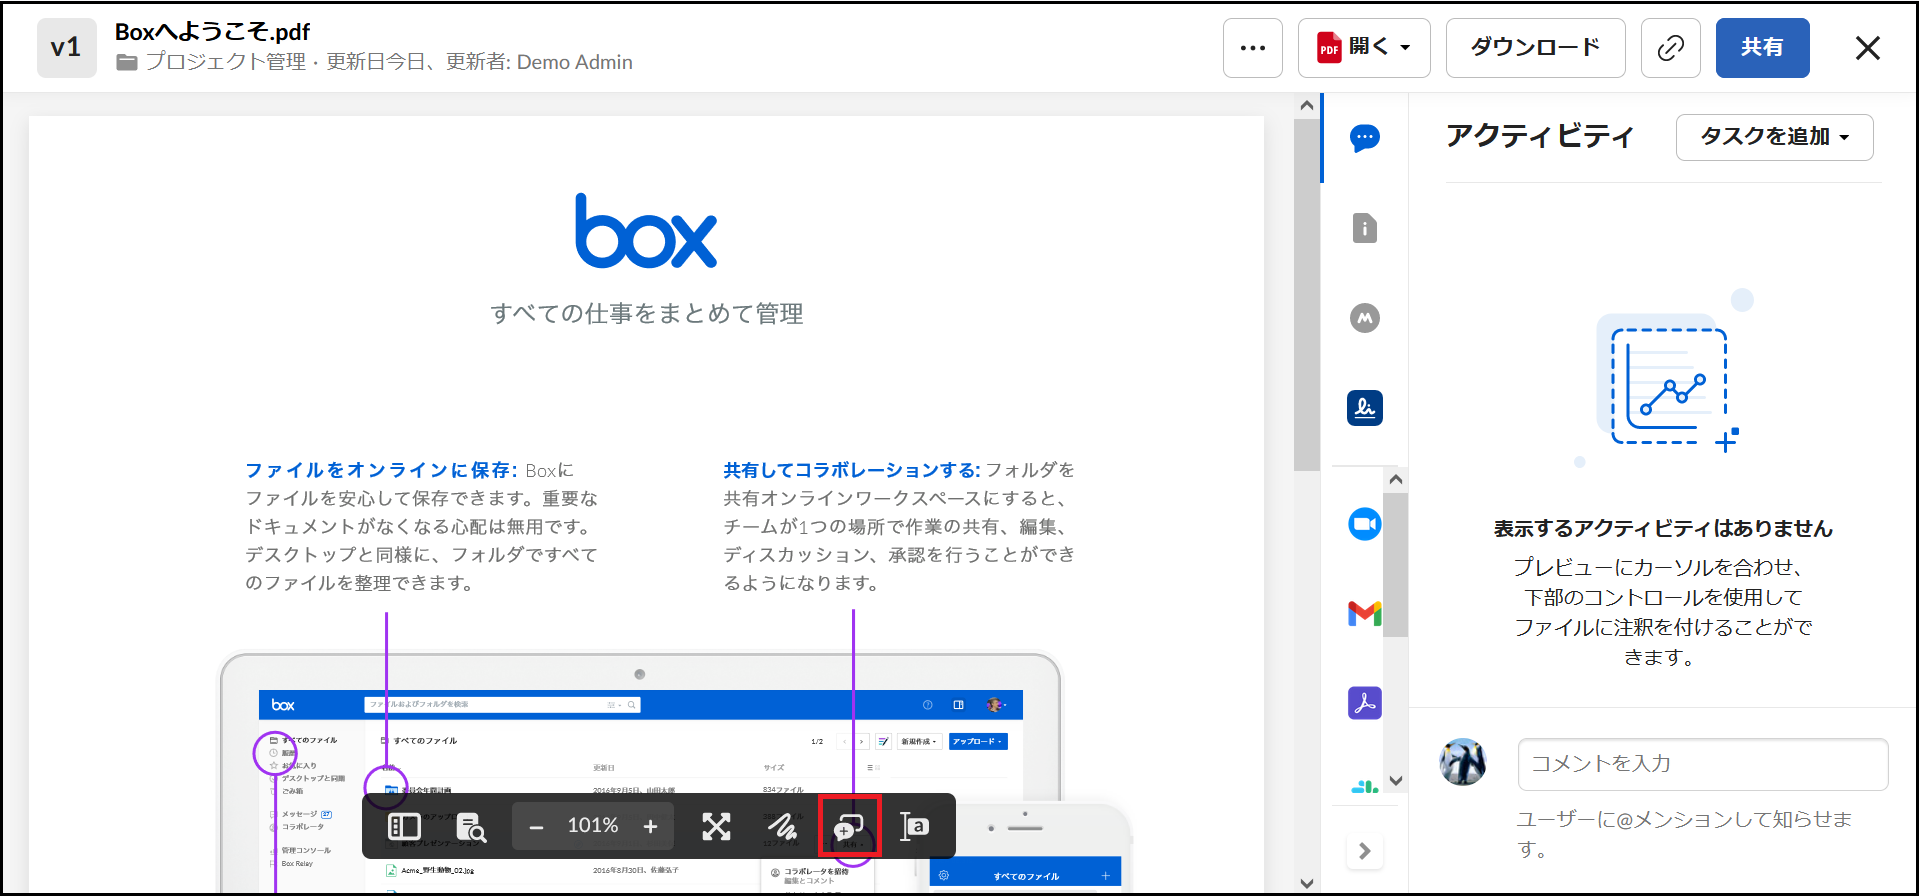Select the drawing annotation tool
The height and width of the screenshot is (896, 1919).
782,826
